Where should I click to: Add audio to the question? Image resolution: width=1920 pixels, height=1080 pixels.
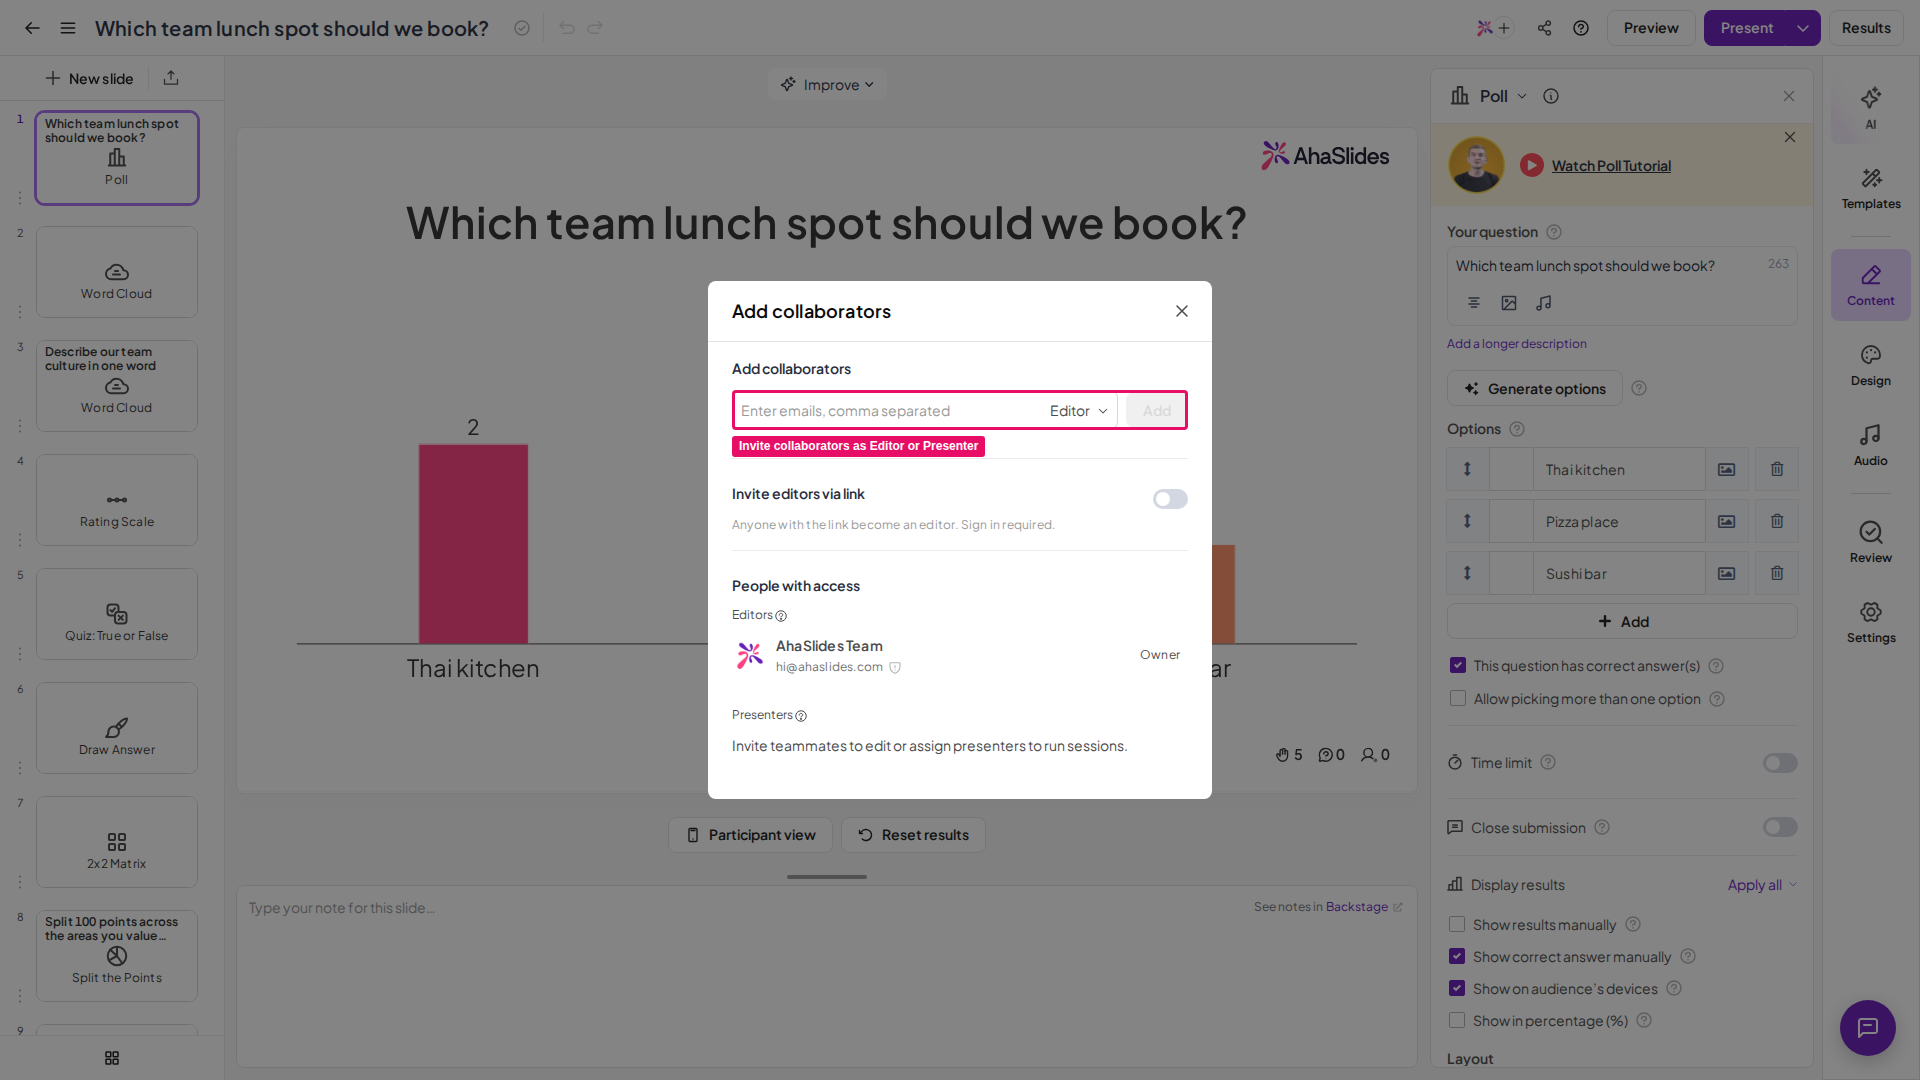point(1544,303)
